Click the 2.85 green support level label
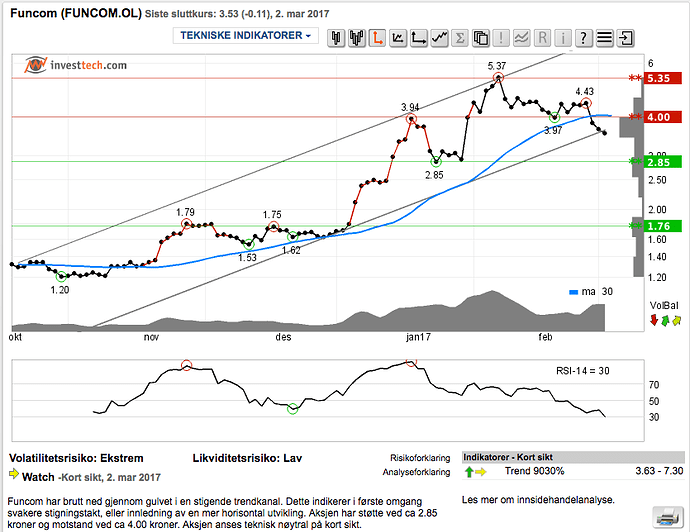Viewport: 690px width, 532px height. [656, 162]
